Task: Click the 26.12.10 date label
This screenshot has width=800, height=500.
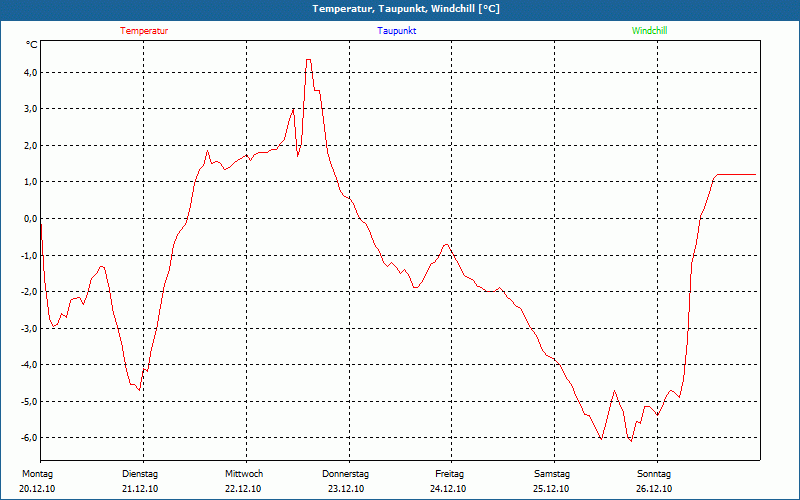Action: [654, 489]
